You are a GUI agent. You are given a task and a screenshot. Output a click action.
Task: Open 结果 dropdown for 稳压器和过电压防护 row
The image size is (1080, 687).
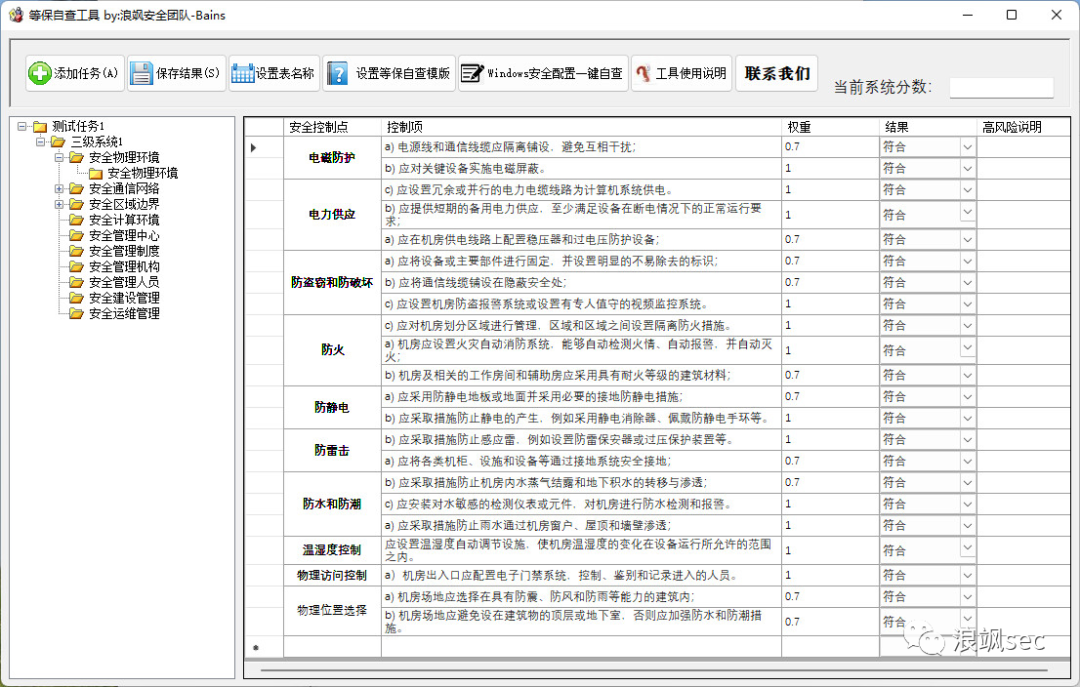coord(968,240)
